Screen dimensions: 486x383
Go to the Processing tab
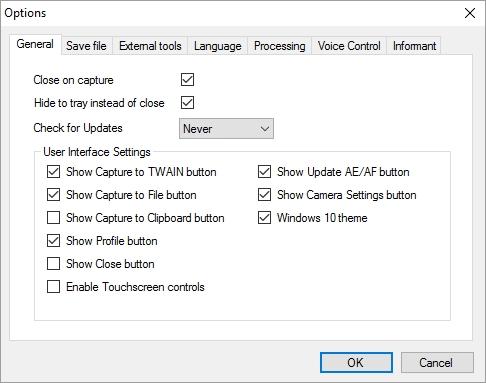(x=279, y=46)
